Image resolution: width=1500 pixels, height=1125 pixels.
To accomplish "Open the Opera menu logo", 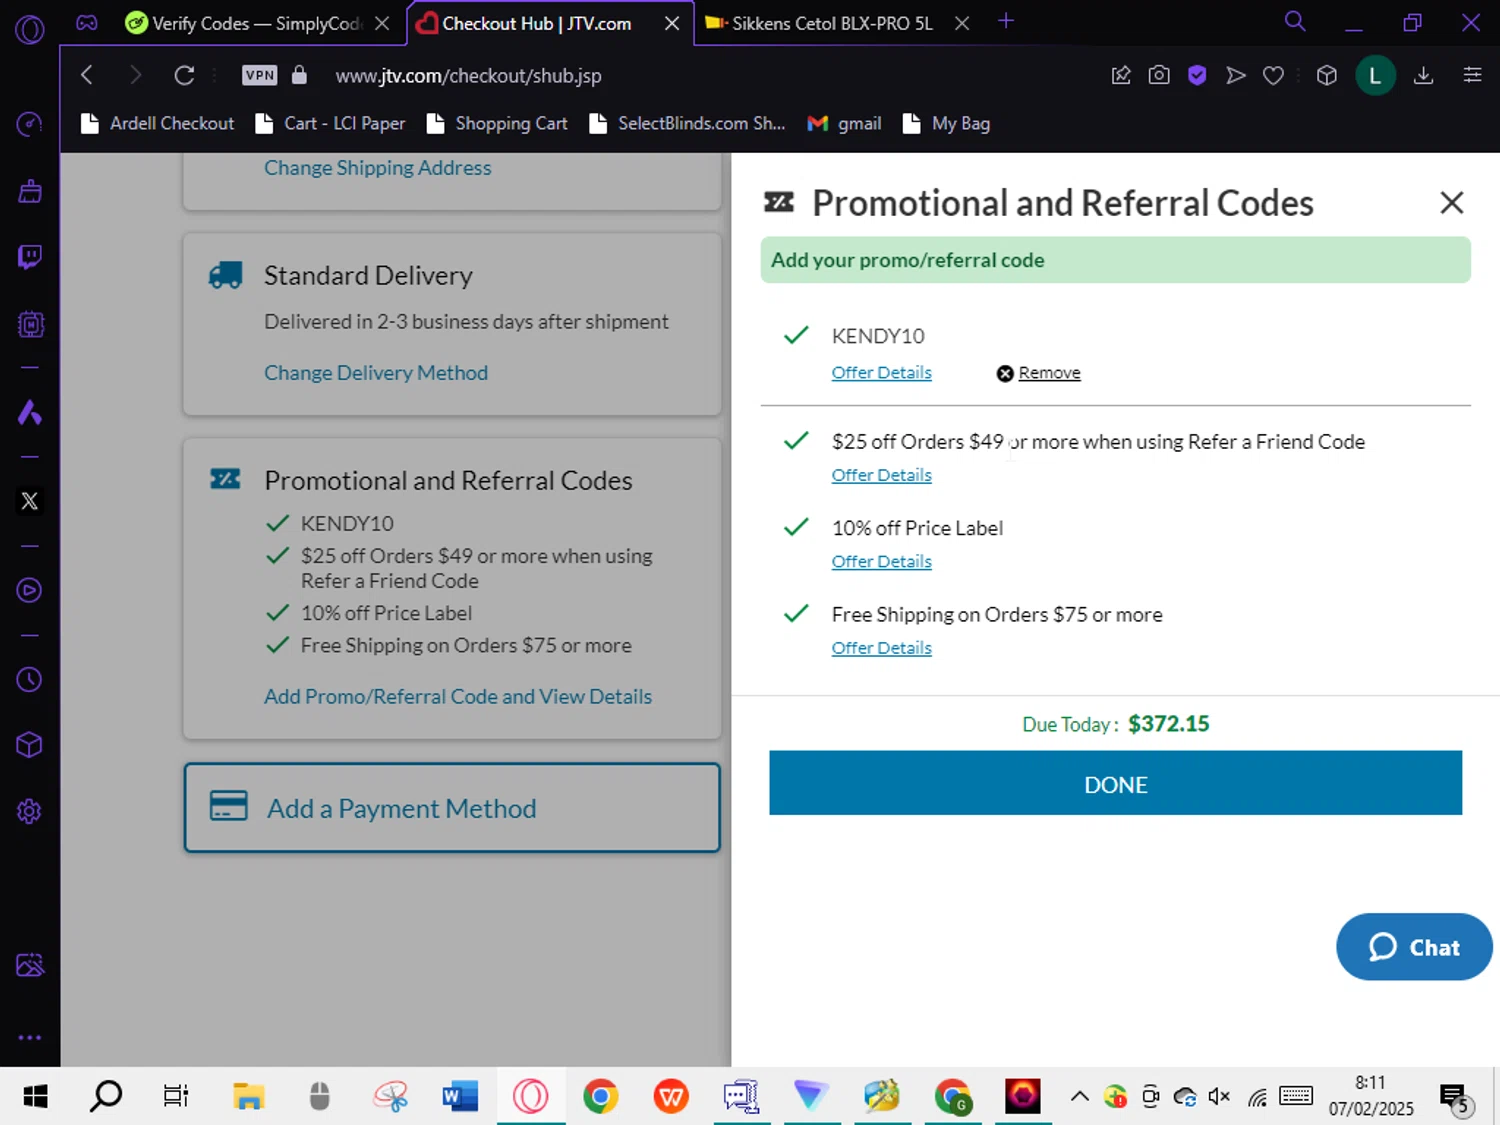I will pos(30,30).
